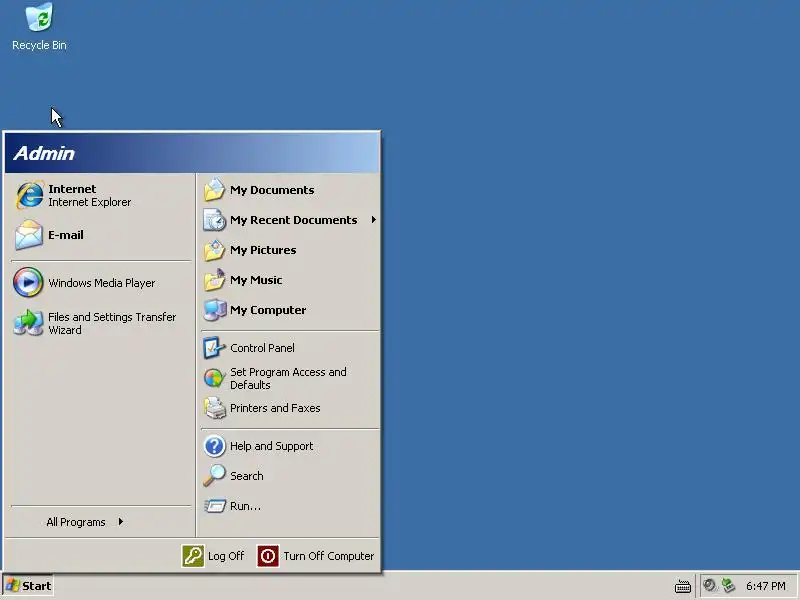The image size is (800, 600).
Task: Click the Files and Settings Transfer Wizard icon
Action: click(x=29, y=322)
